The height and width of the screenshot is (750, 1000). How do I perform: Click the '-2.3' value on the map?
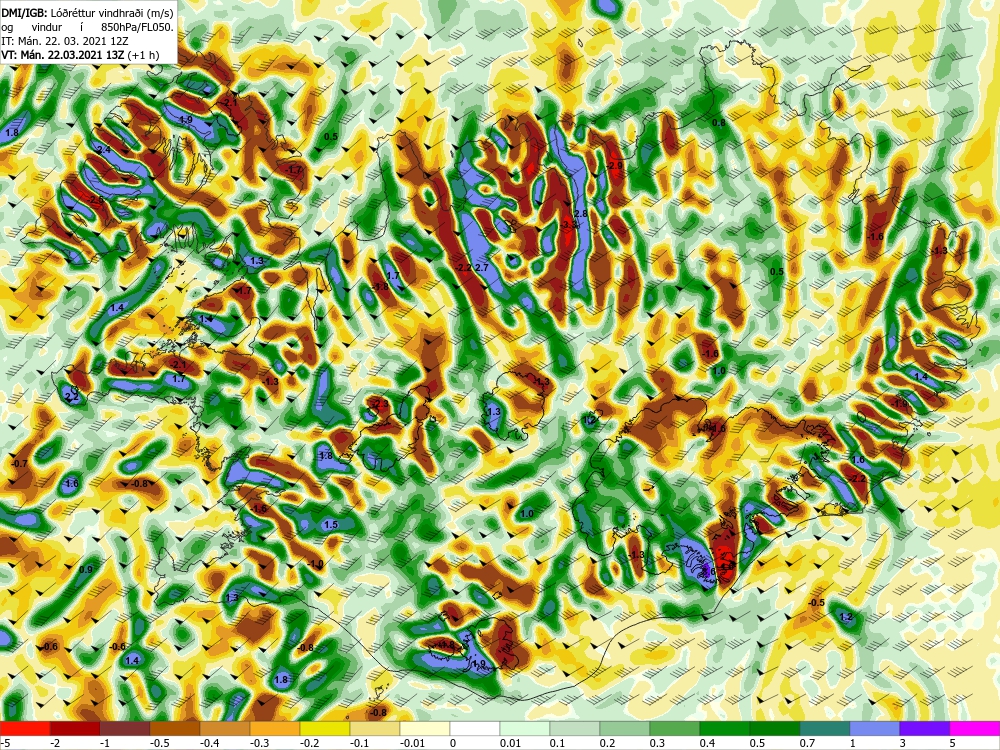(380, 404)
